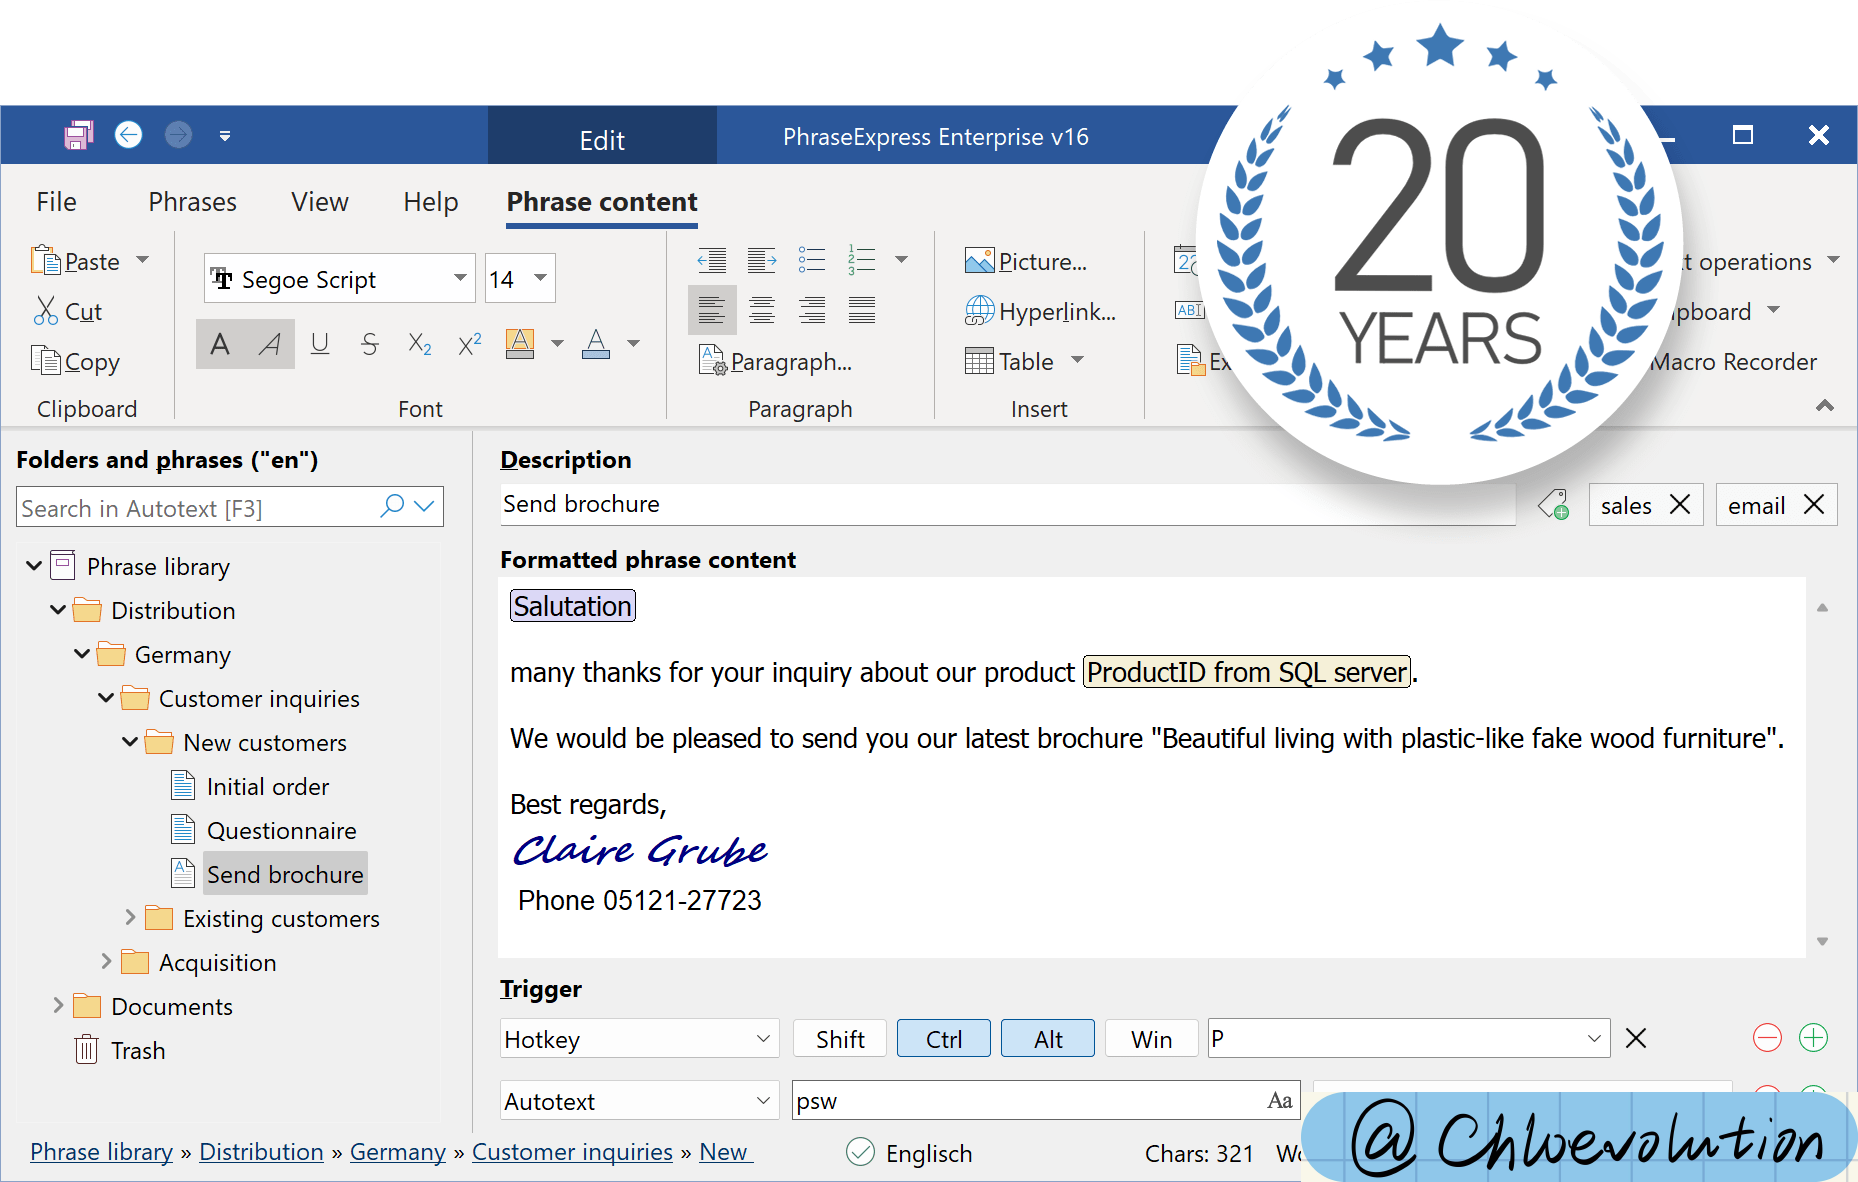Insert a Hyperlink

point(1040,311)
